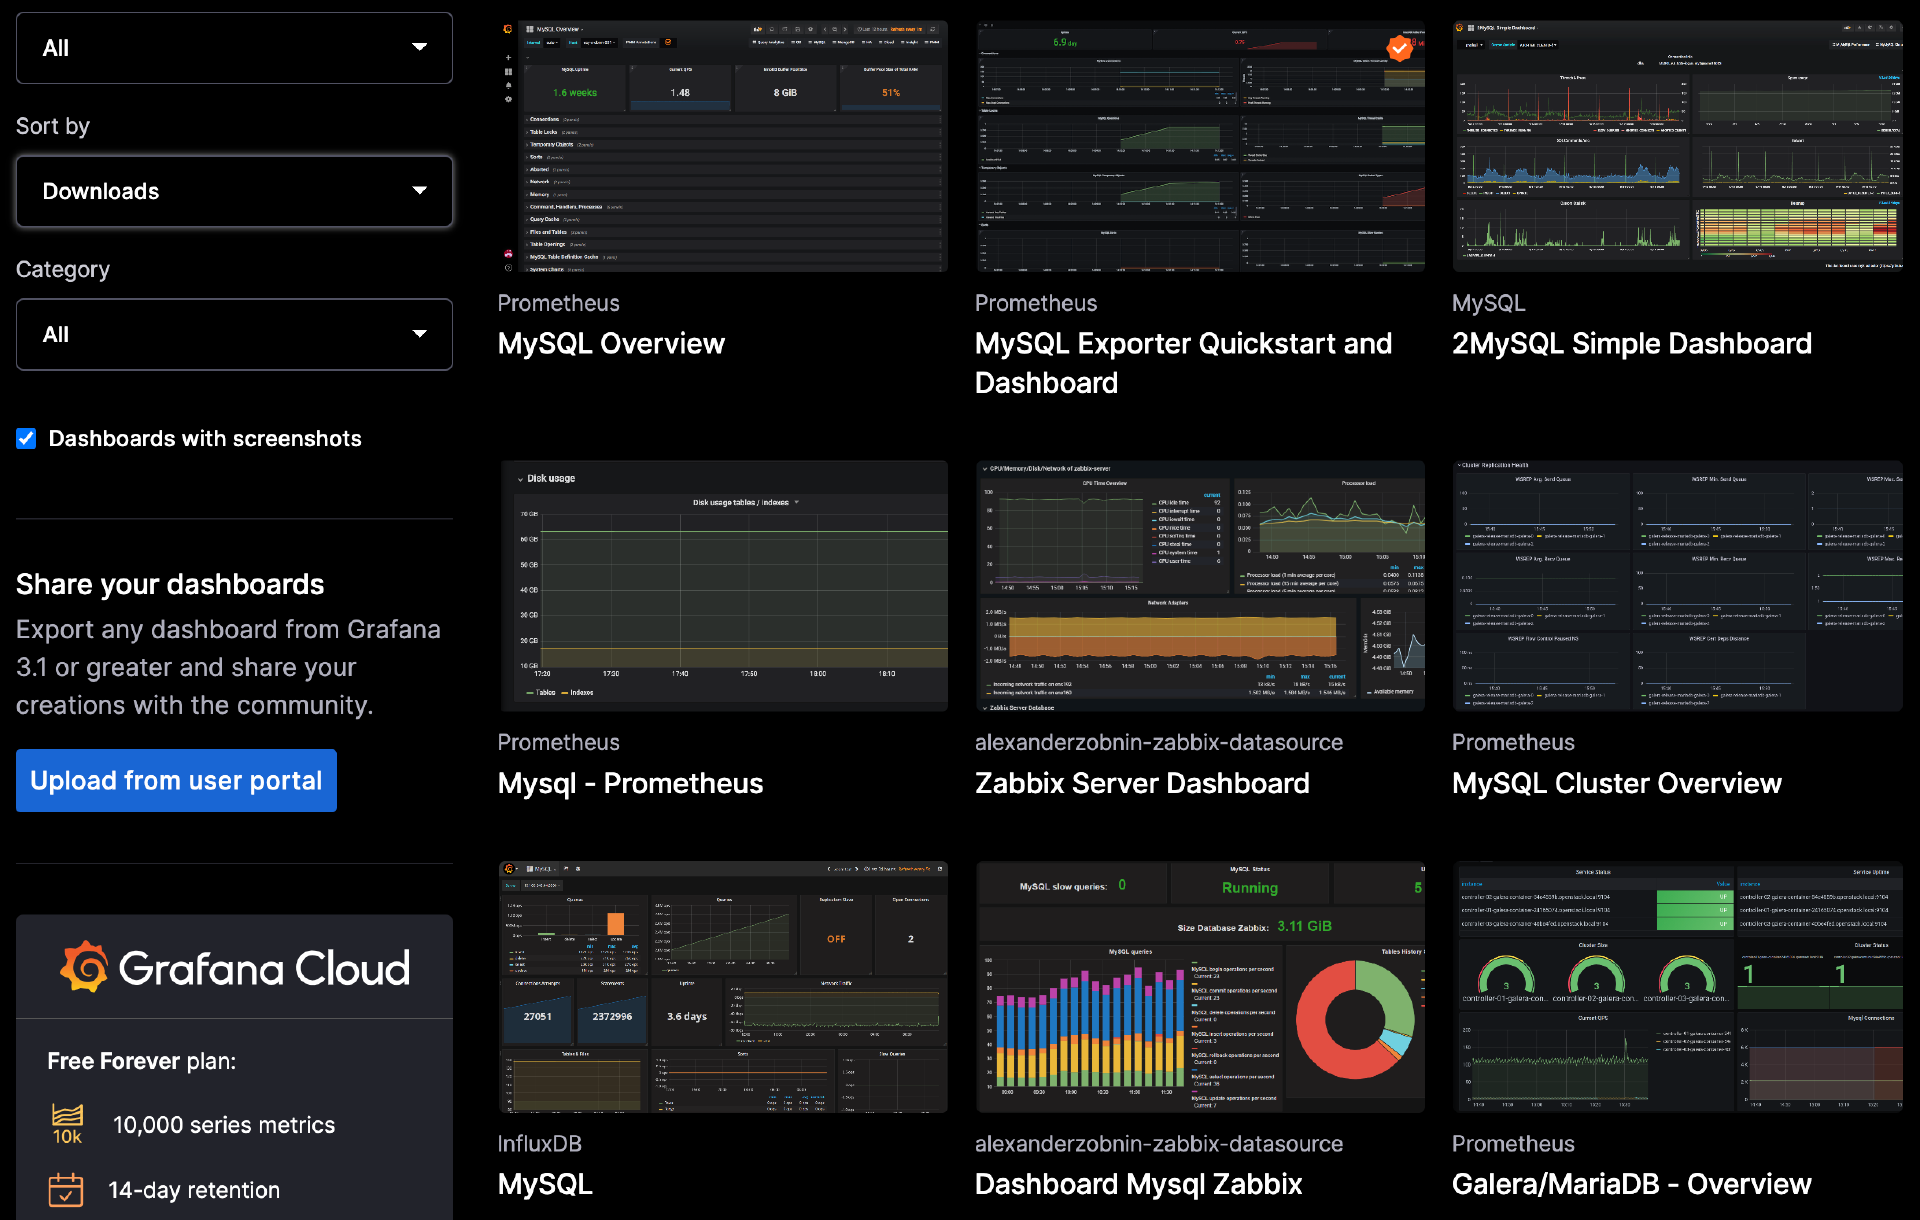The image size is (1920, 1220).
Task: Open MySQL Cluster Overview title link
Action: [x=1616, y=784]
